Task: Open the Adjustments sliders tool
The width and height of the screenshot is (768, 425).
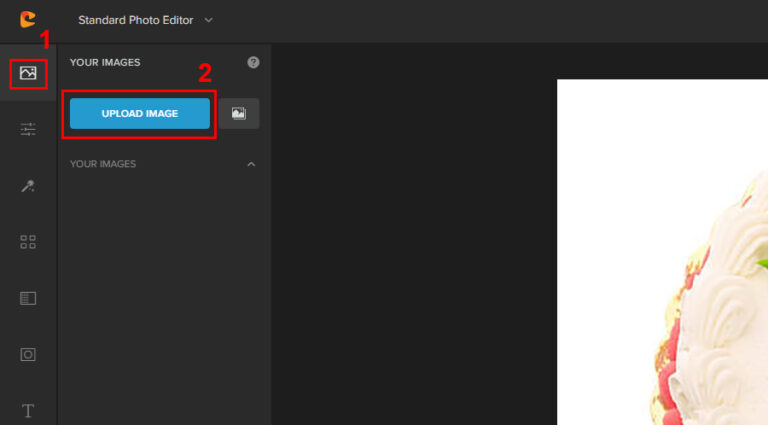Action: click(28, 129)
